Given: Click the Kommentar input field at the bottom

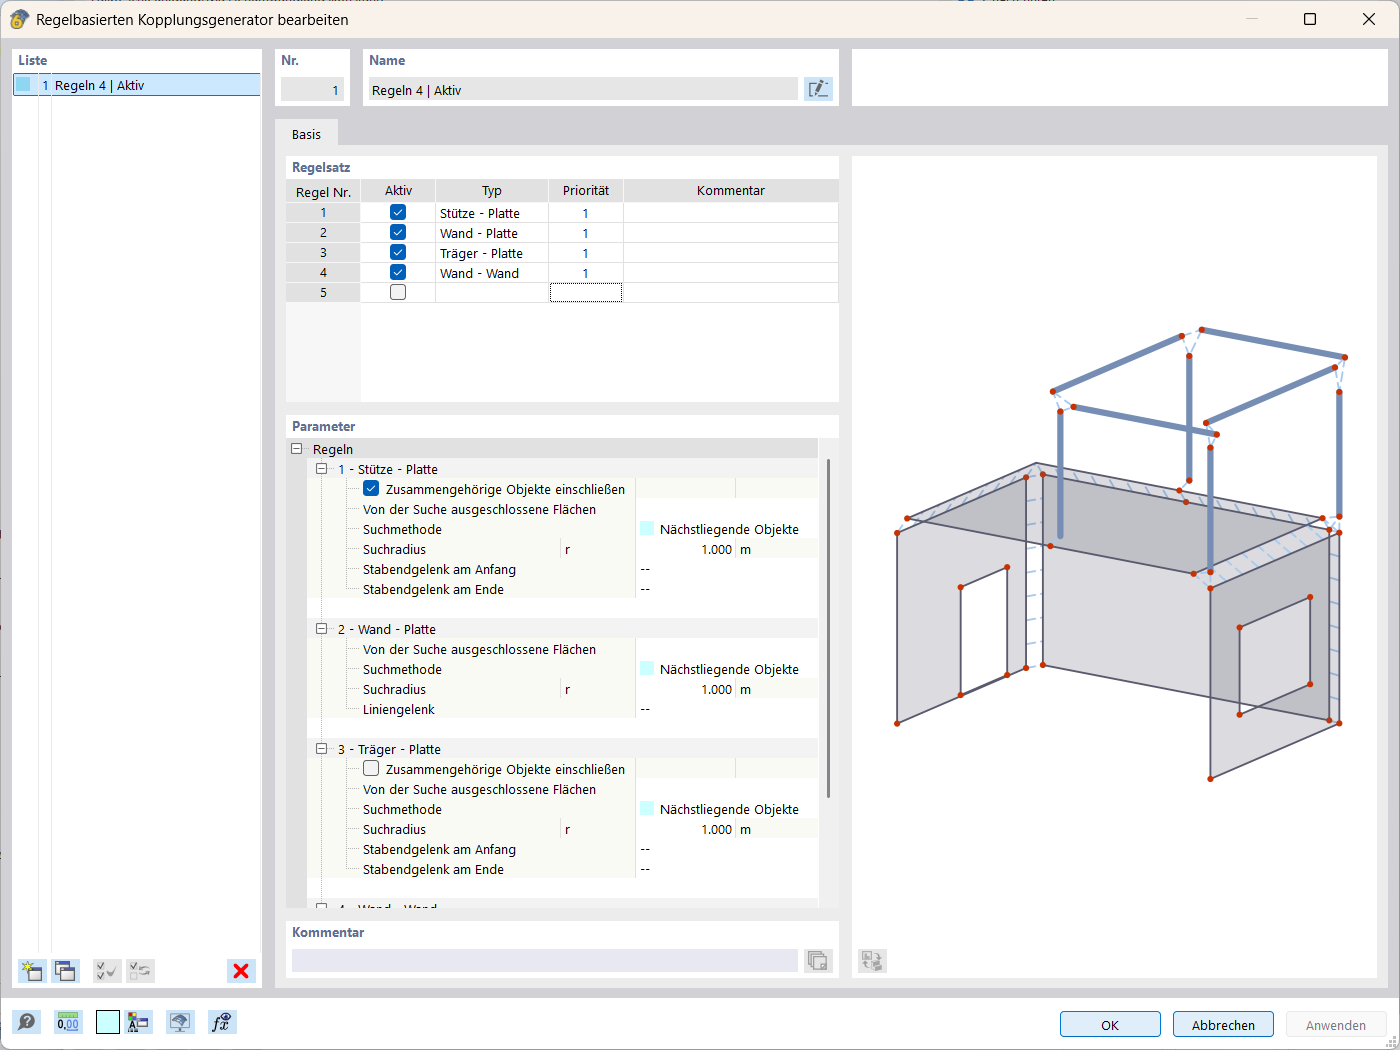Looking at the screenshot, I should (545, 961).
